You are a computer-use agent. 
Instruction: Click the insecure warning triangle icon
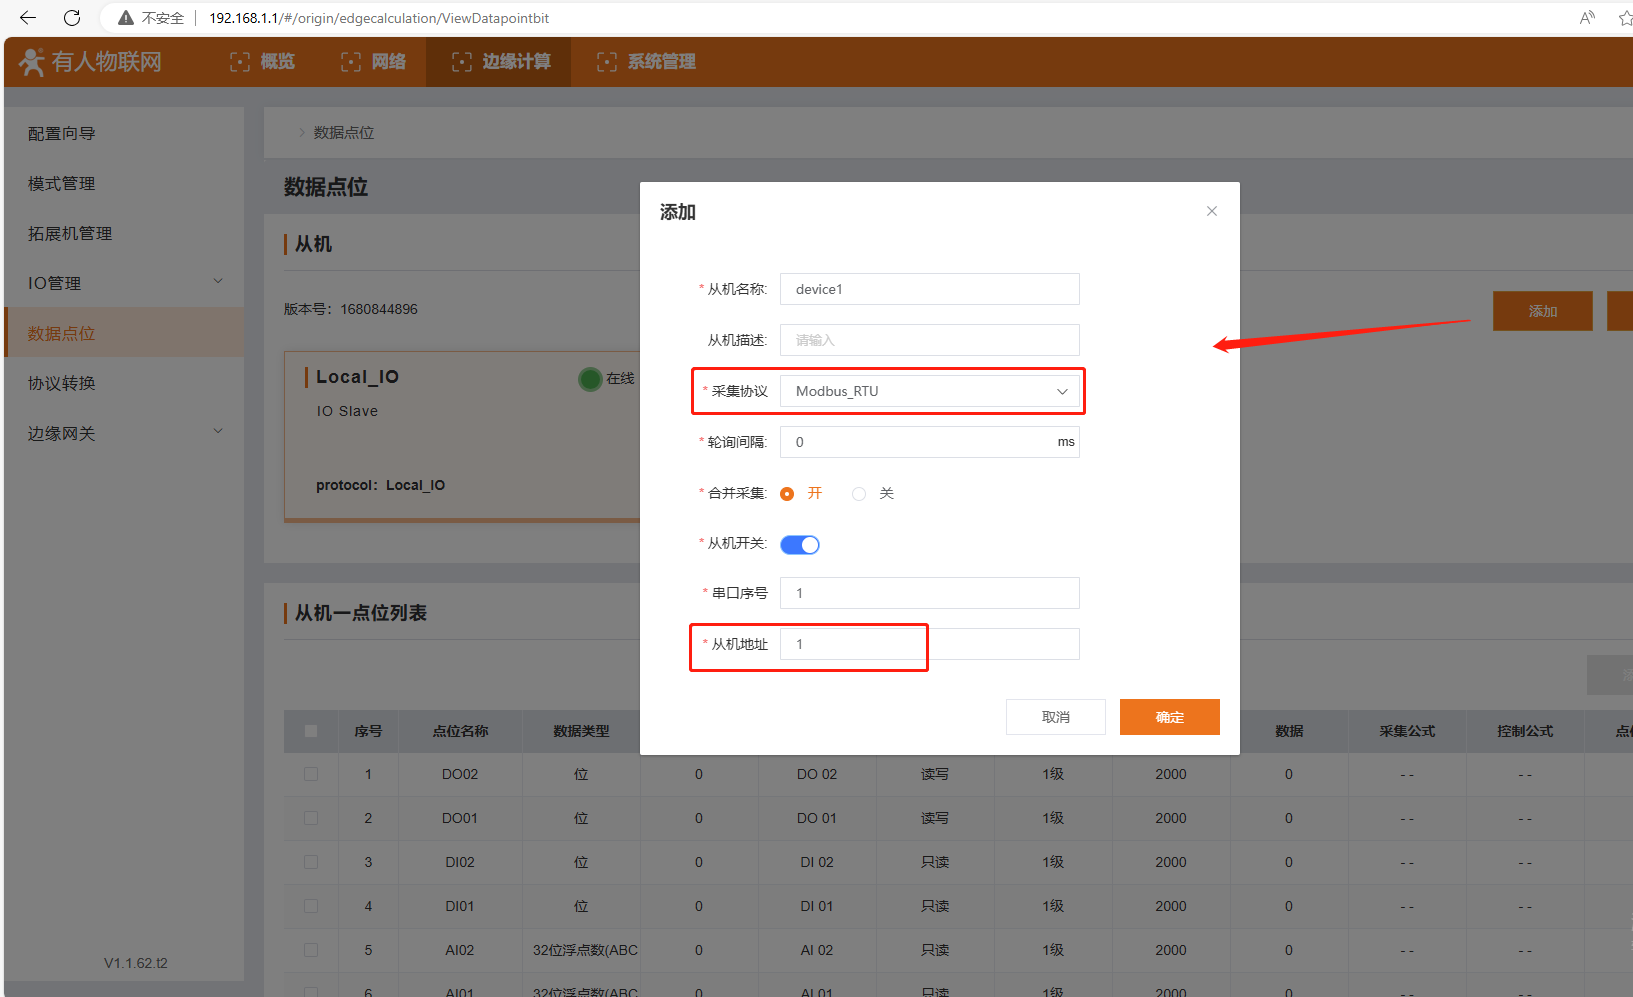(x=126, y=18)
